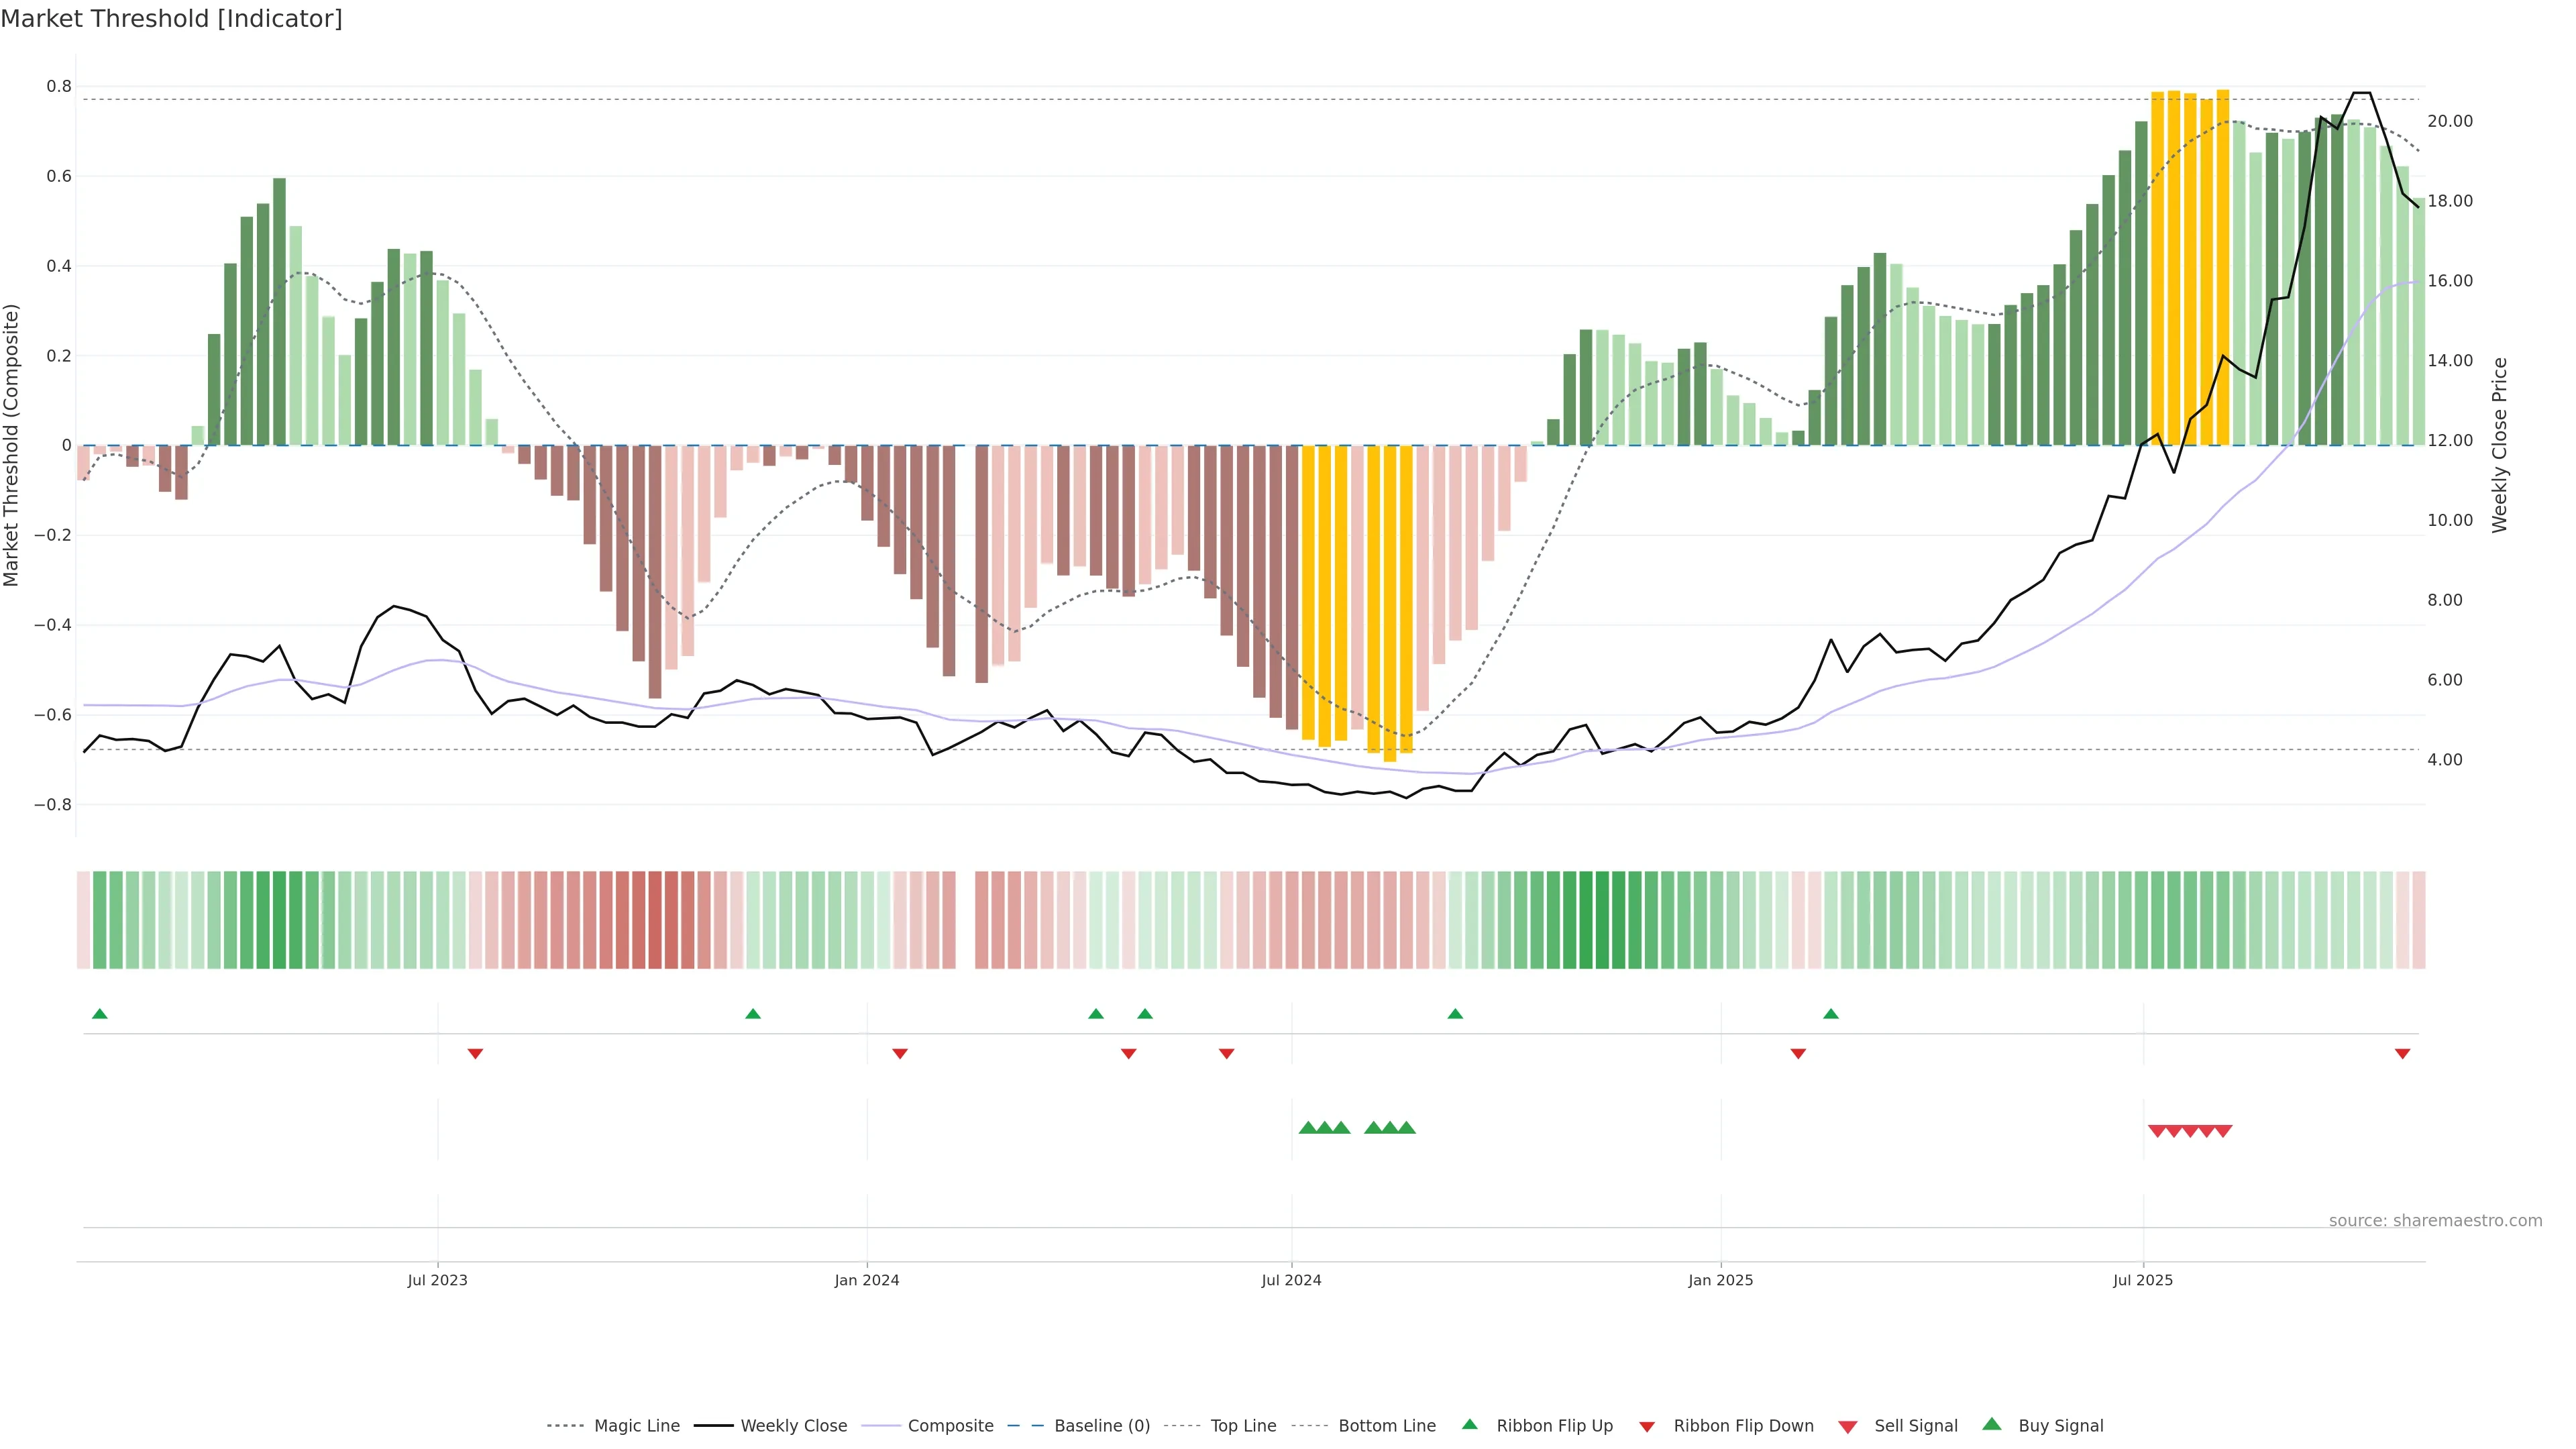Click the Market Threshold [Indicator] chart title
The width and height of the screenshot is (2576, 1449).
click(171, 19)
